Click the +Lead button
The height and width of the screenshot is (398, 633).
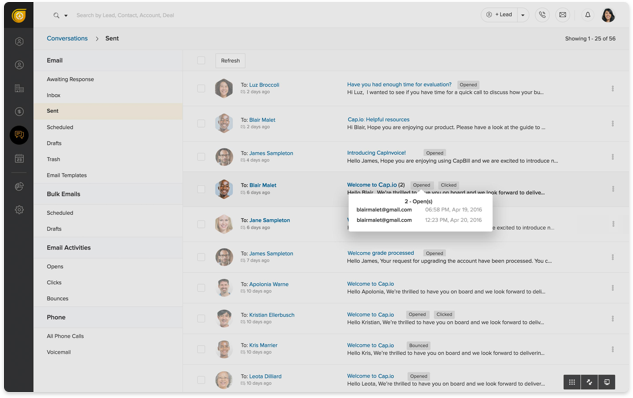pos(500,15)
